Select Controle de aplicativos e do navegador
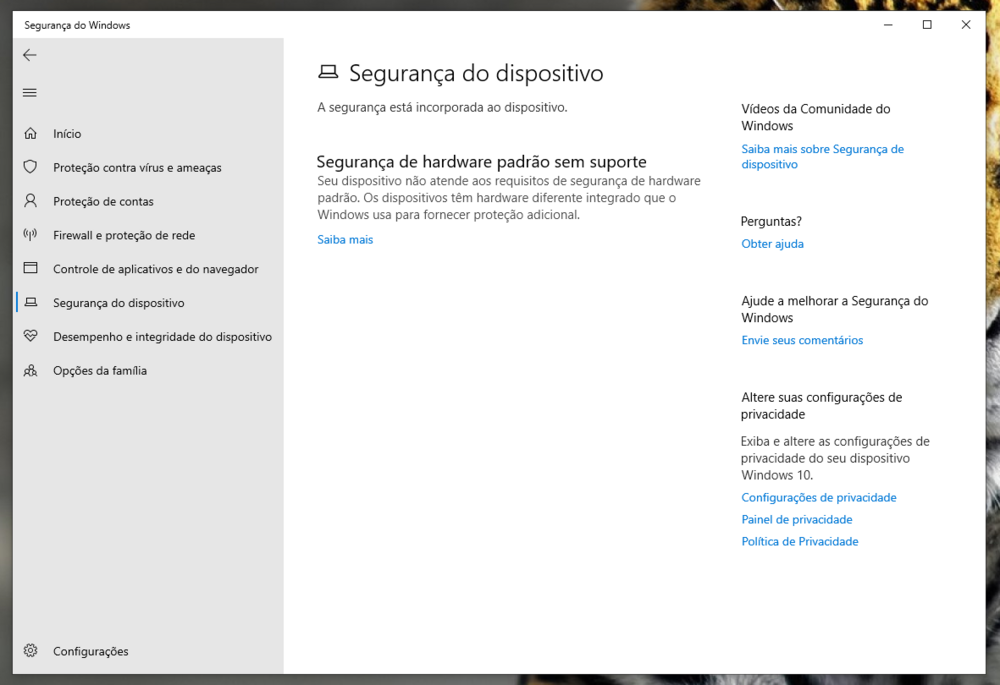Screen dimensions: 1000x685 tap(148, 269)
